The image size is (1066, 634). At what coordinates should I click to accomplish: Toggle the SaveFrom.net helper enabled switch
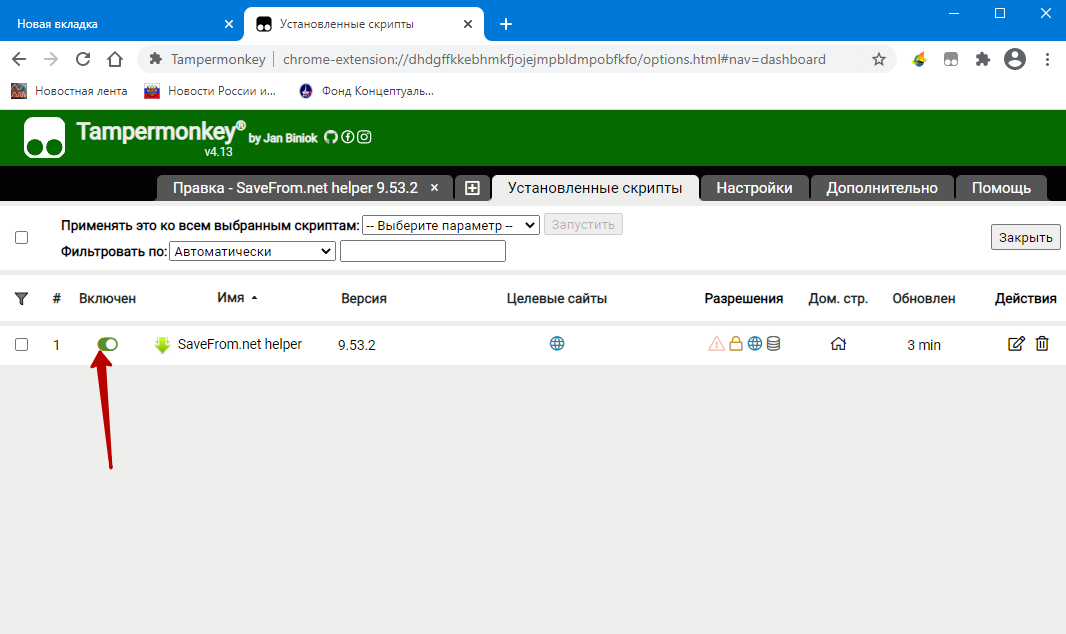click(x=107, y=345)
